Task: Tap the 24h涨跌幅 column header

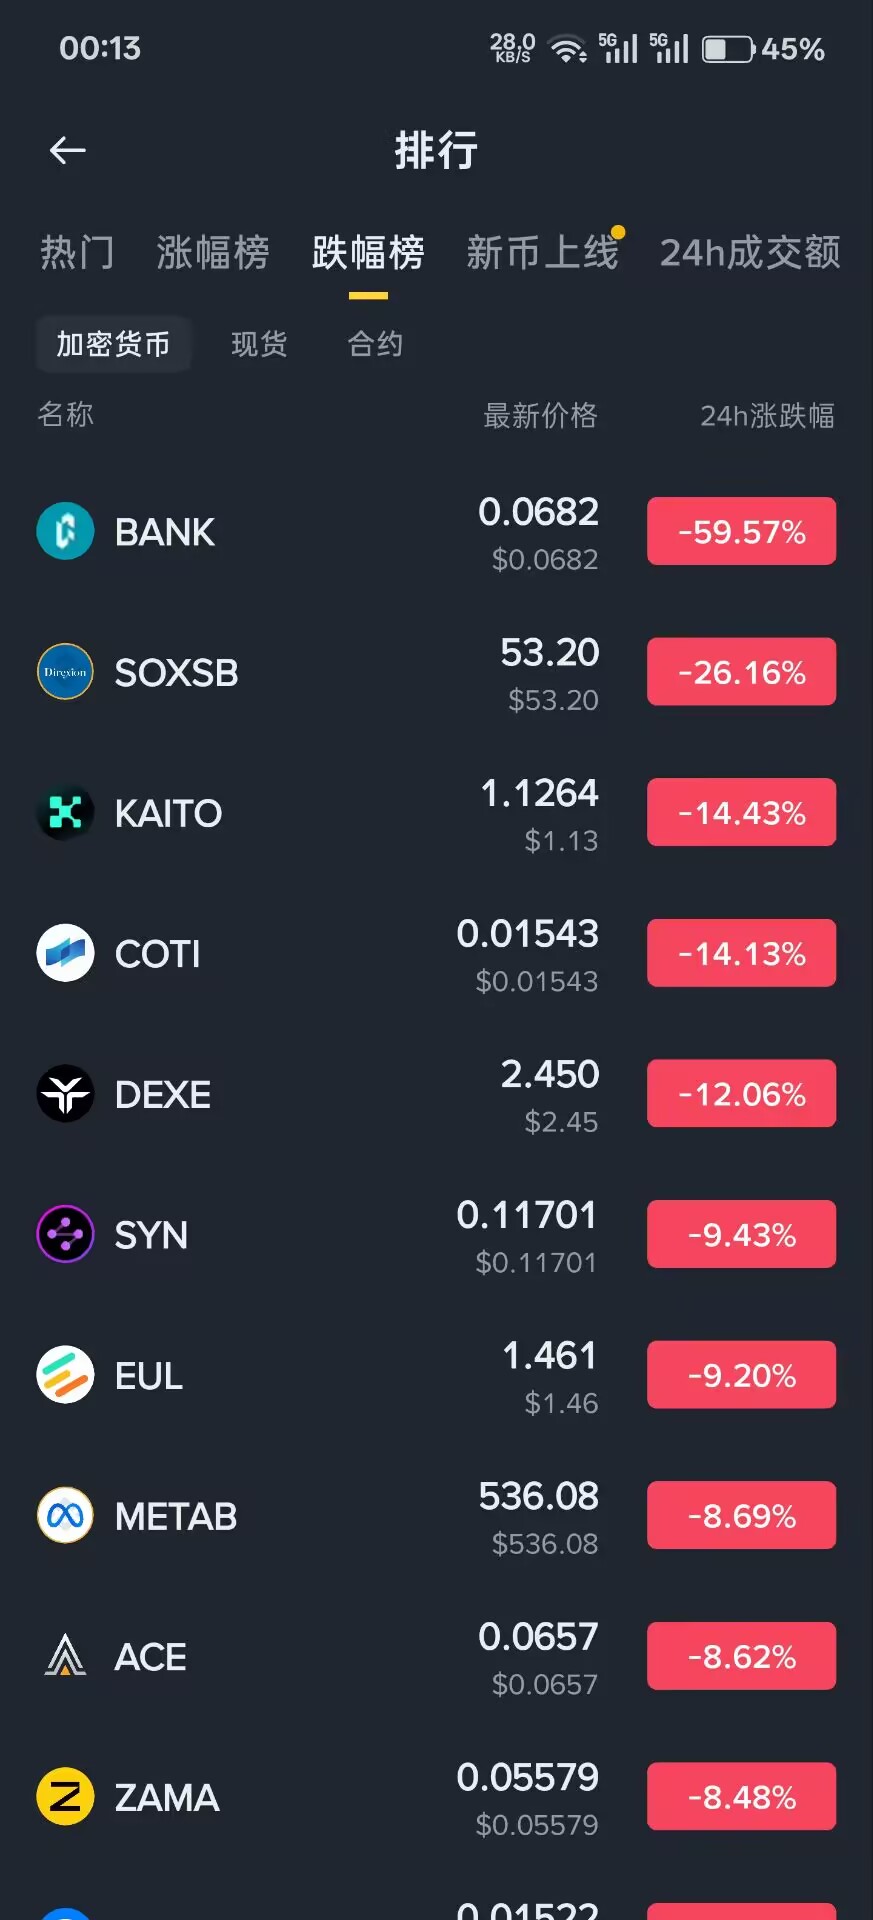Action: (767, 415)
